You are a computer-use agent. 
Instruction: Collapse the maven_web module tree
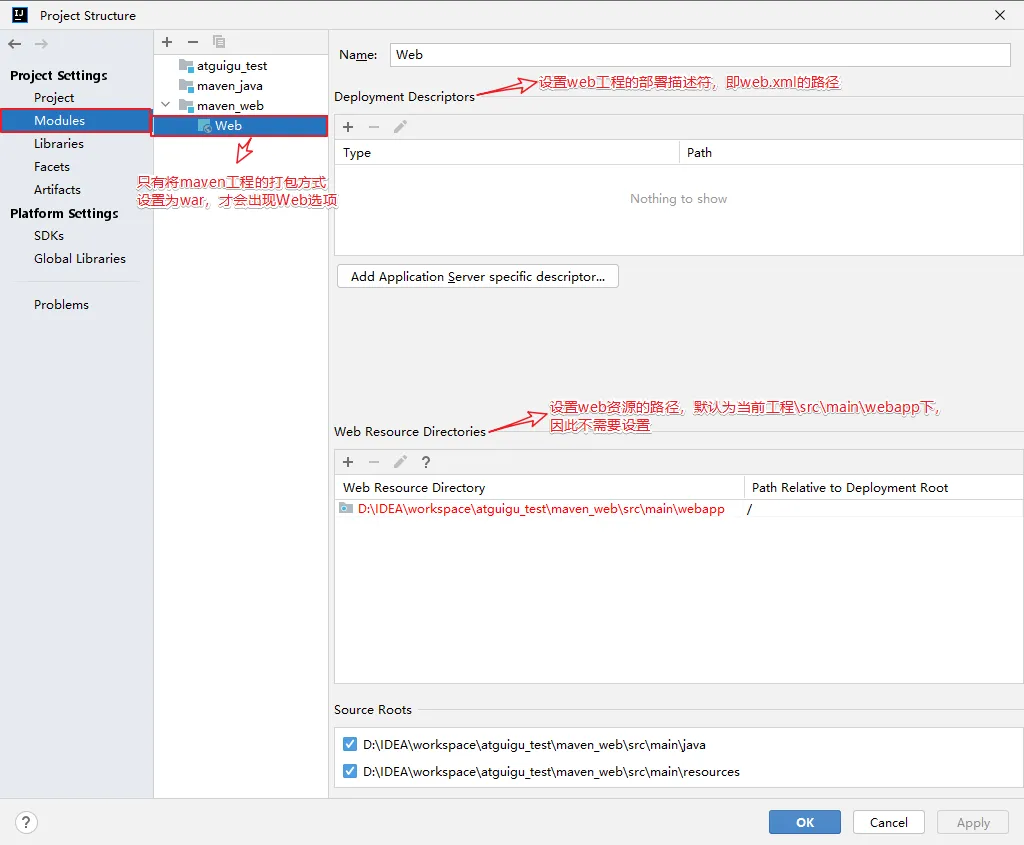point(166,105)
